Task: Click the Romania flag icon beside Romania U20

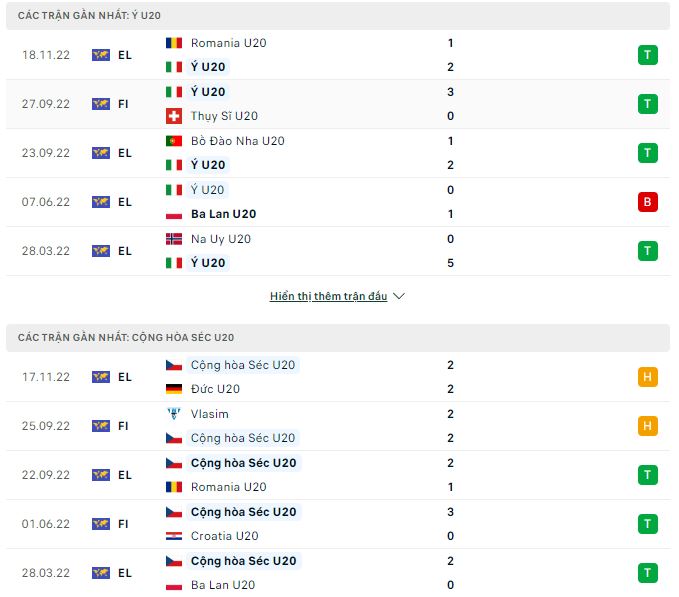Action: click(174, 43)
